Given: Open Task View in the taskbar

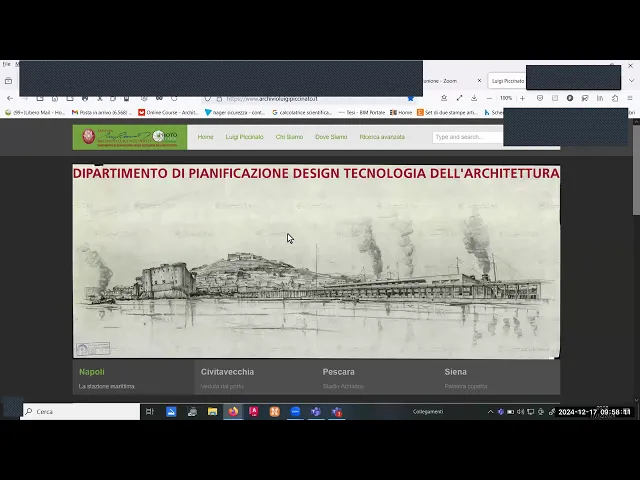Looking at the screenshot, I should [x=150, y=411].
